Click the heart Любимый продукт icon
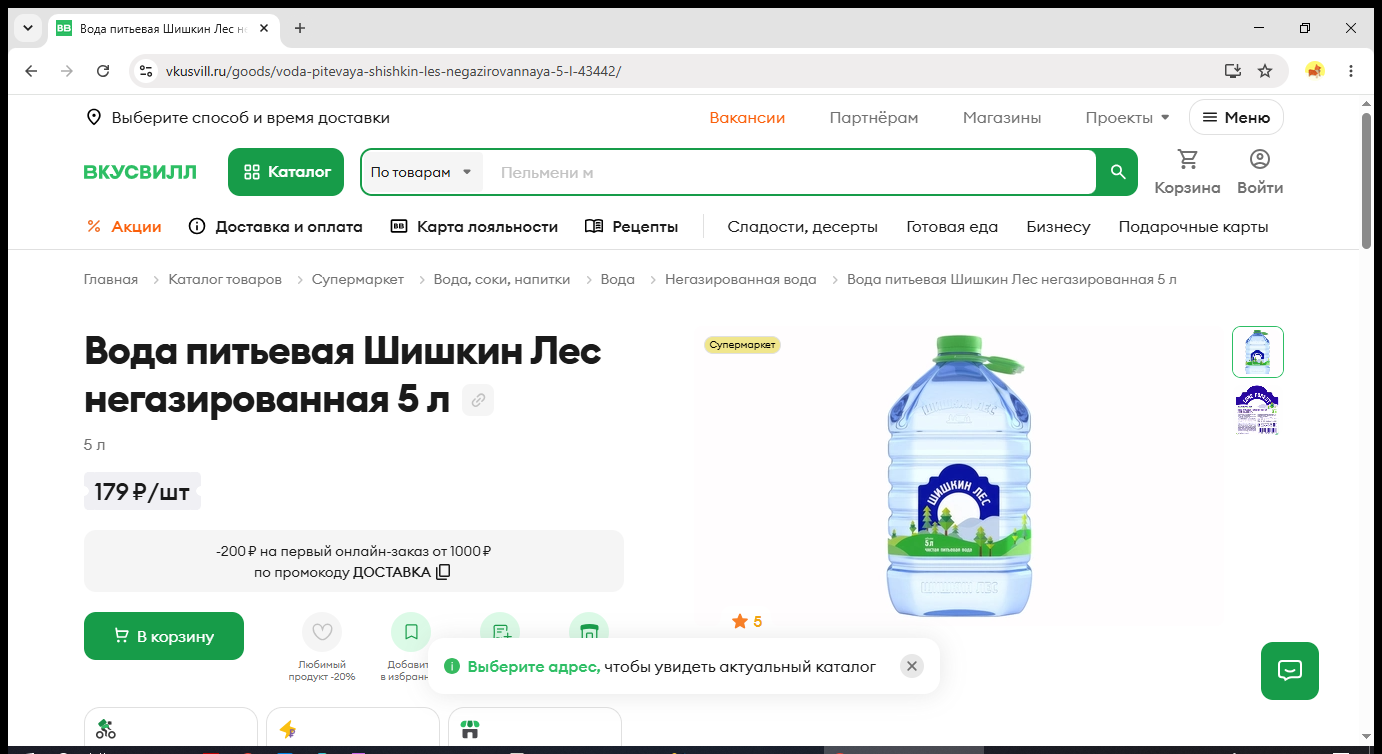 point(322,632)
